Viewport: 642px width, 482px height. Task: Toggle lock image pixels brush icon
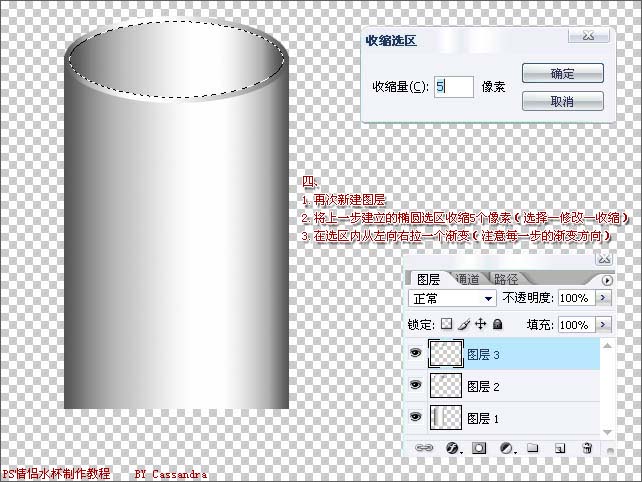[464, 324]
